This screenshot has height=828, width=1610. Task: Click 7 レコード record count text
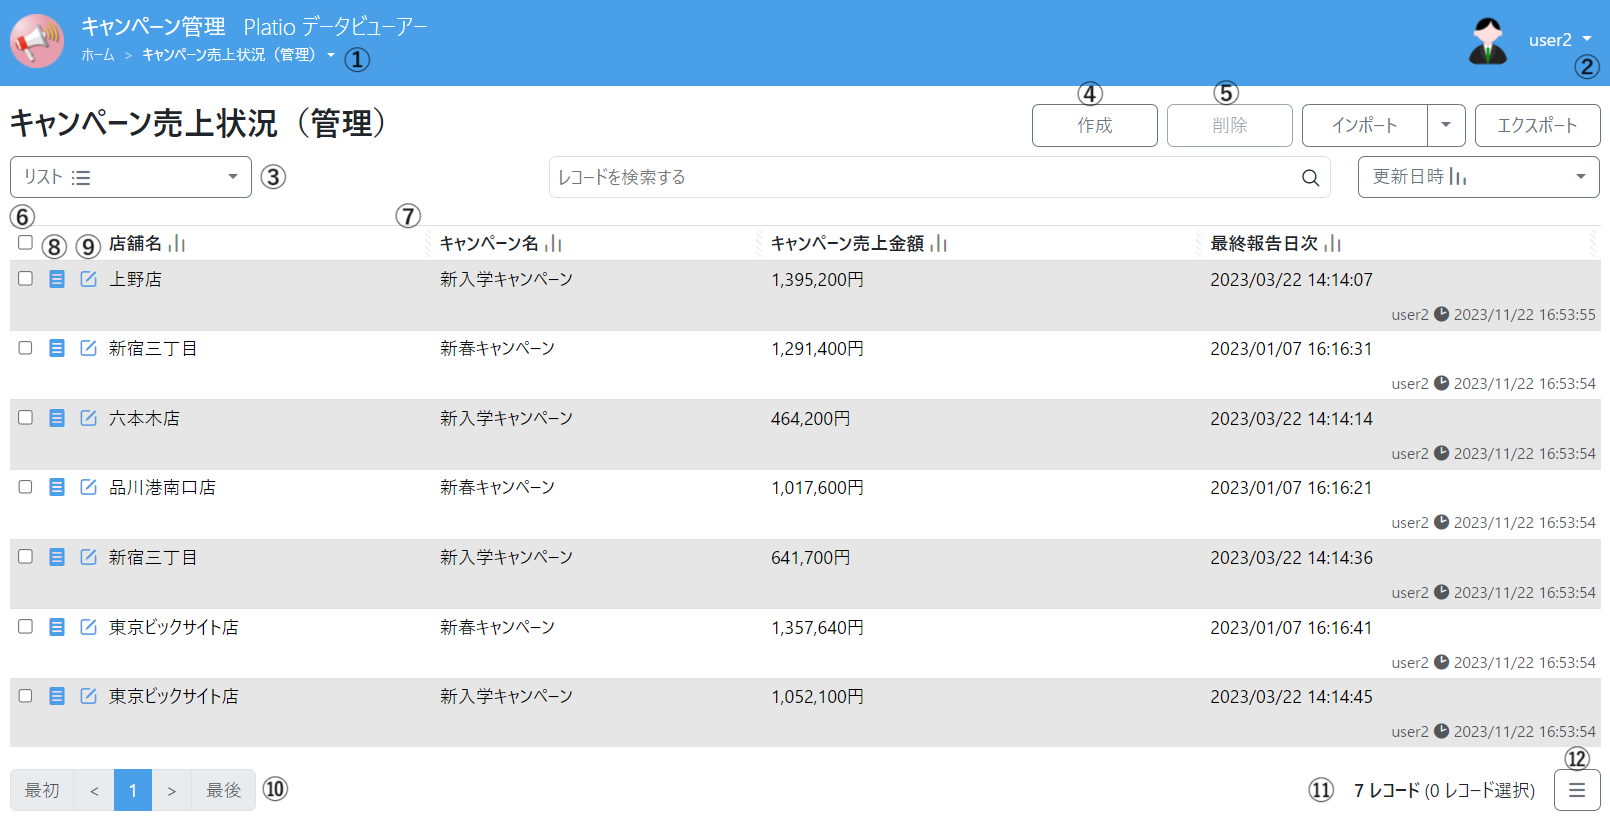(1387, 791)
